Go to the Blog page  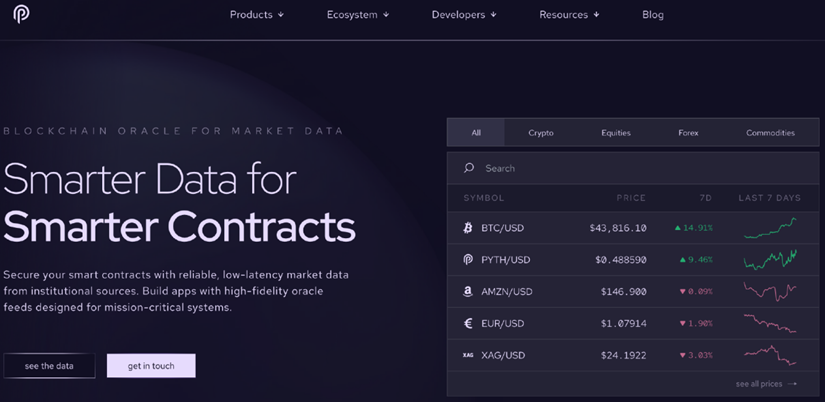652,15
